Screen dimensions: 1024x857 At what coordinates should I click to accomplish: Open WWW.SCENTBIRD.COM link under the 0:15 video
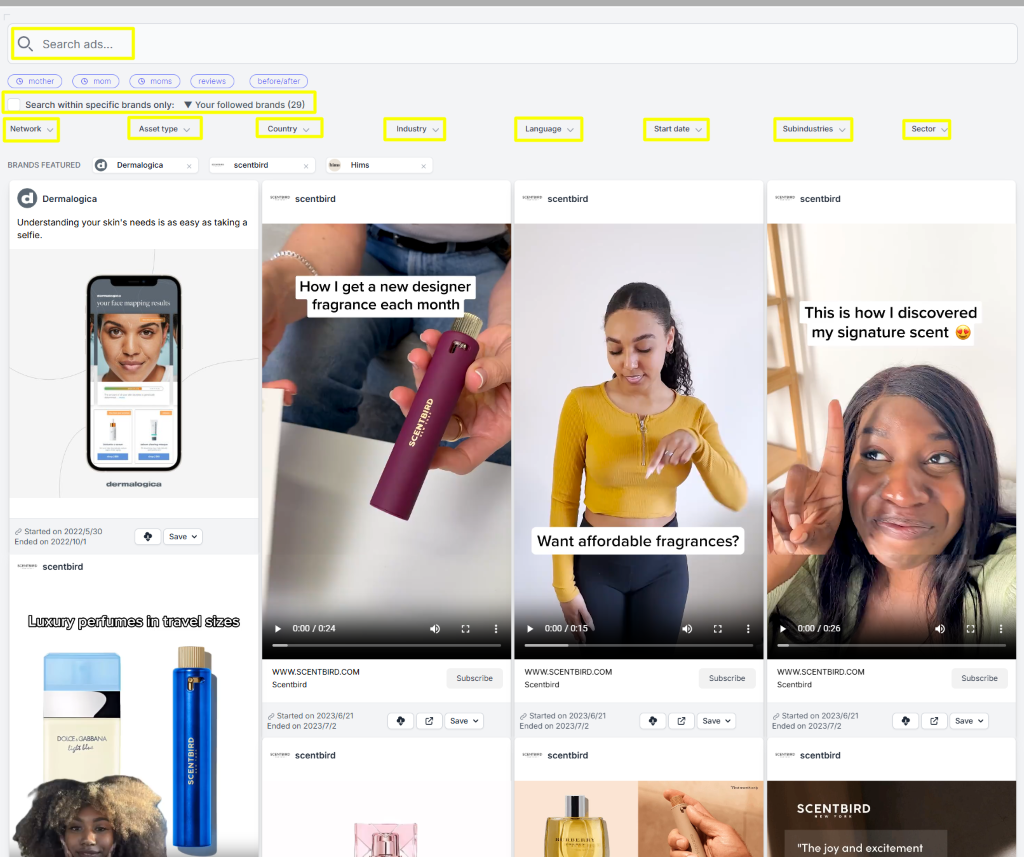click(568, 671)
